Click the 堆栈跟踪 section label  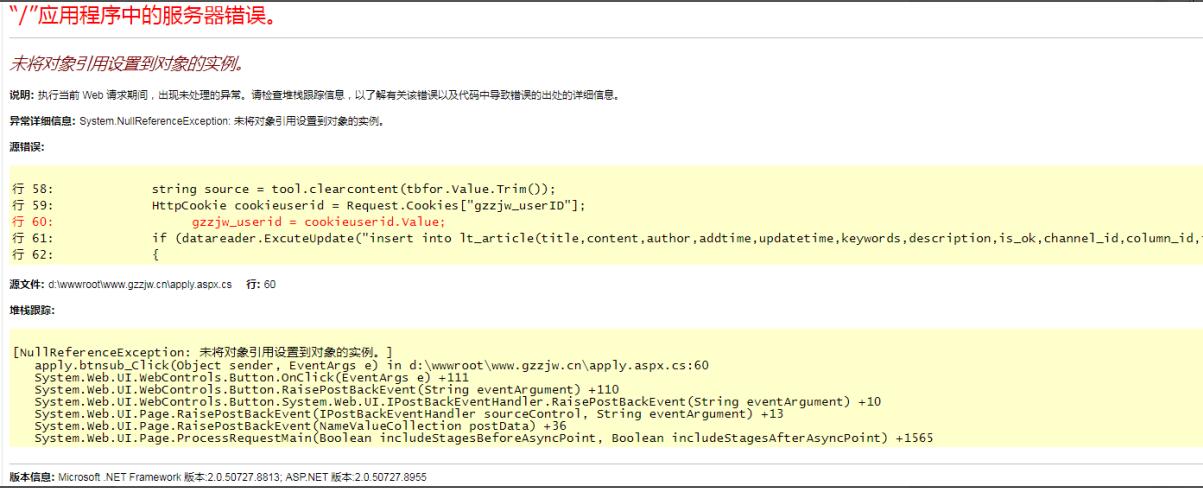32,310
